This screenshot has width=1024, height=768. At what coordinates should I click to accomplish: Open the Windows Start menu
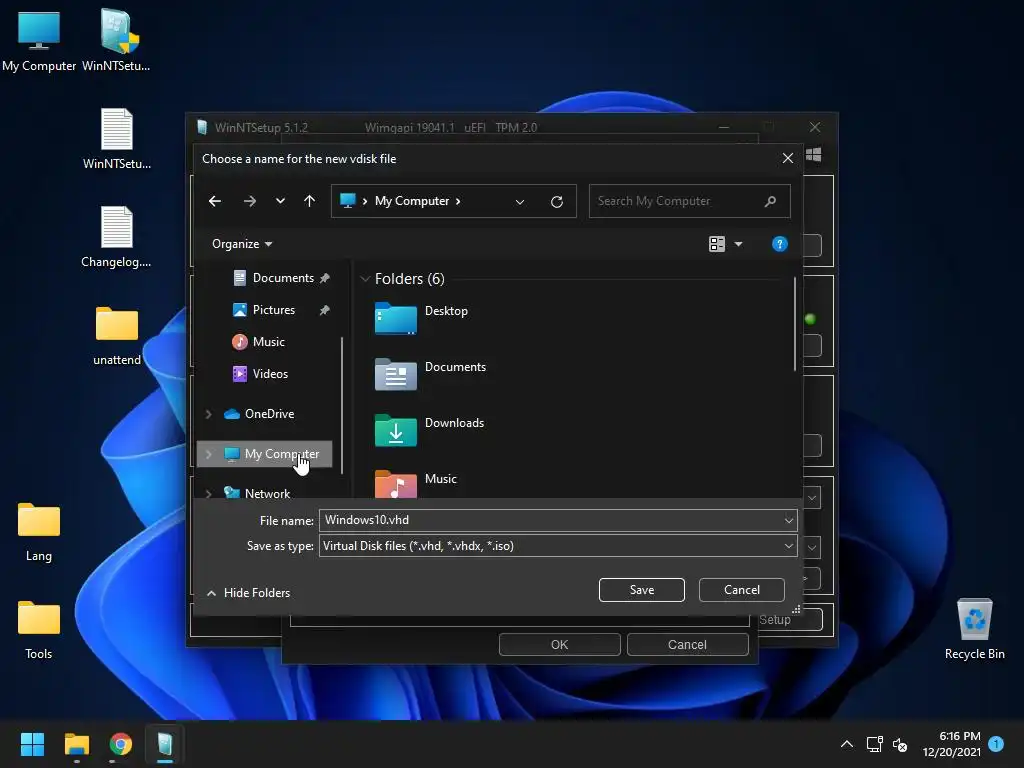pos(32,744)
